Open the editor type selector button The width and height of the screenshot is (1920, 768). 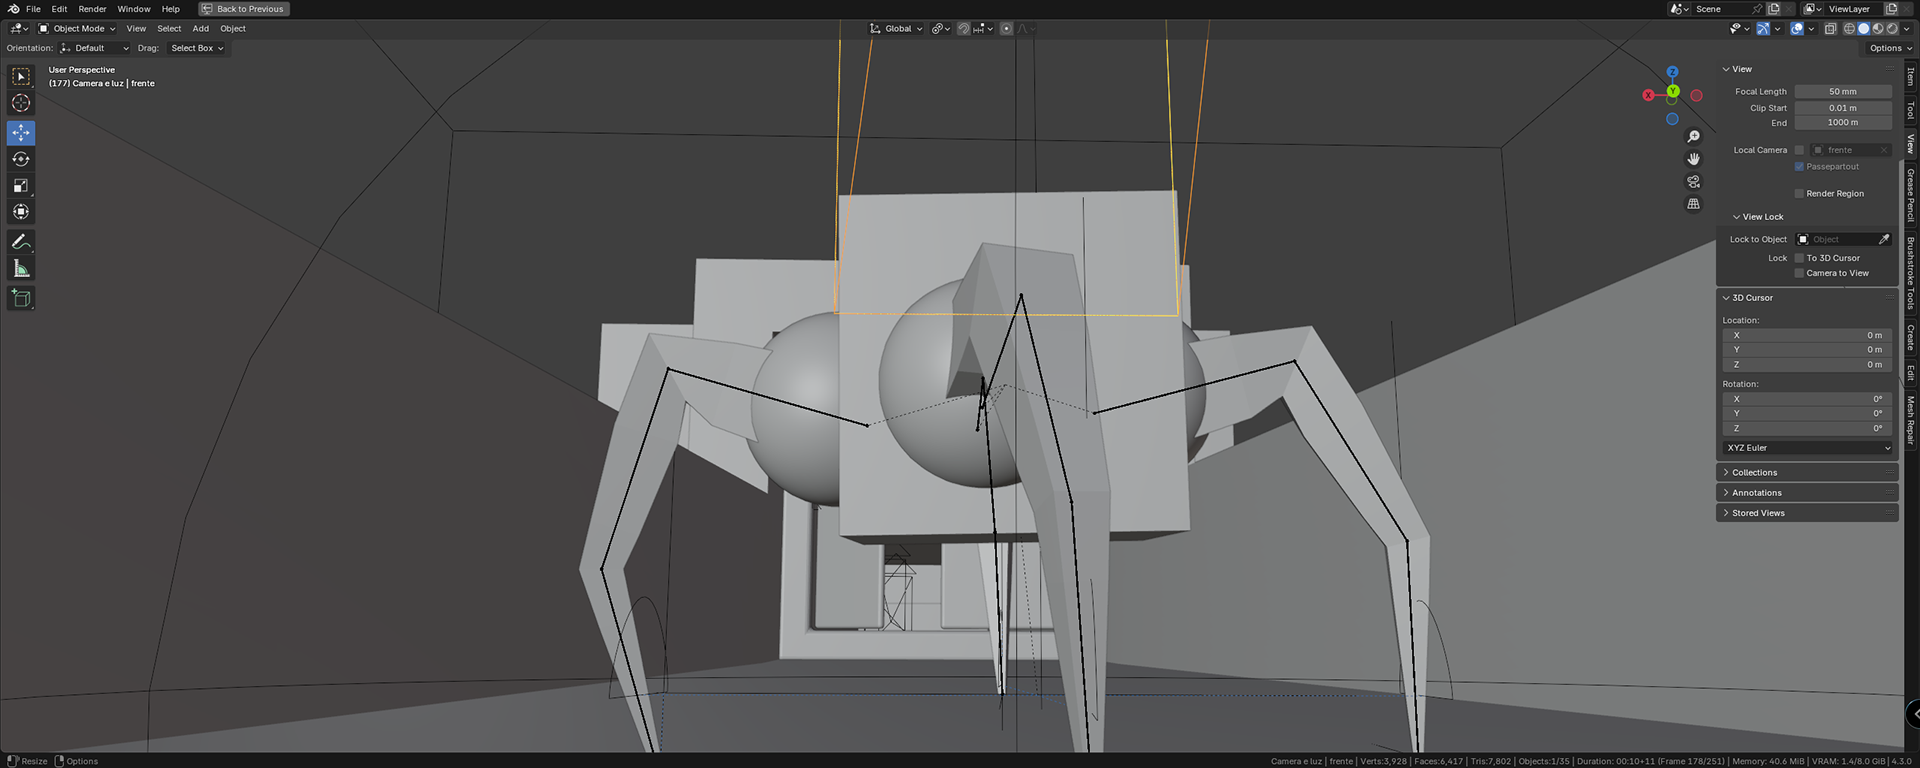point(19,29)
